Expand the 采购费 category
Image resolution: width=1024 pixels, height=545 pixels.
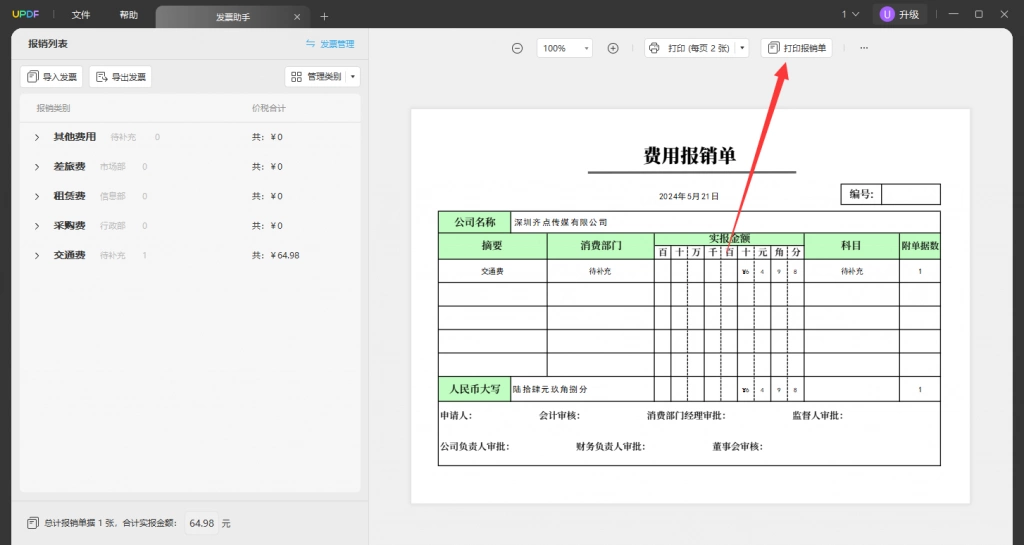tap(37, 226)
